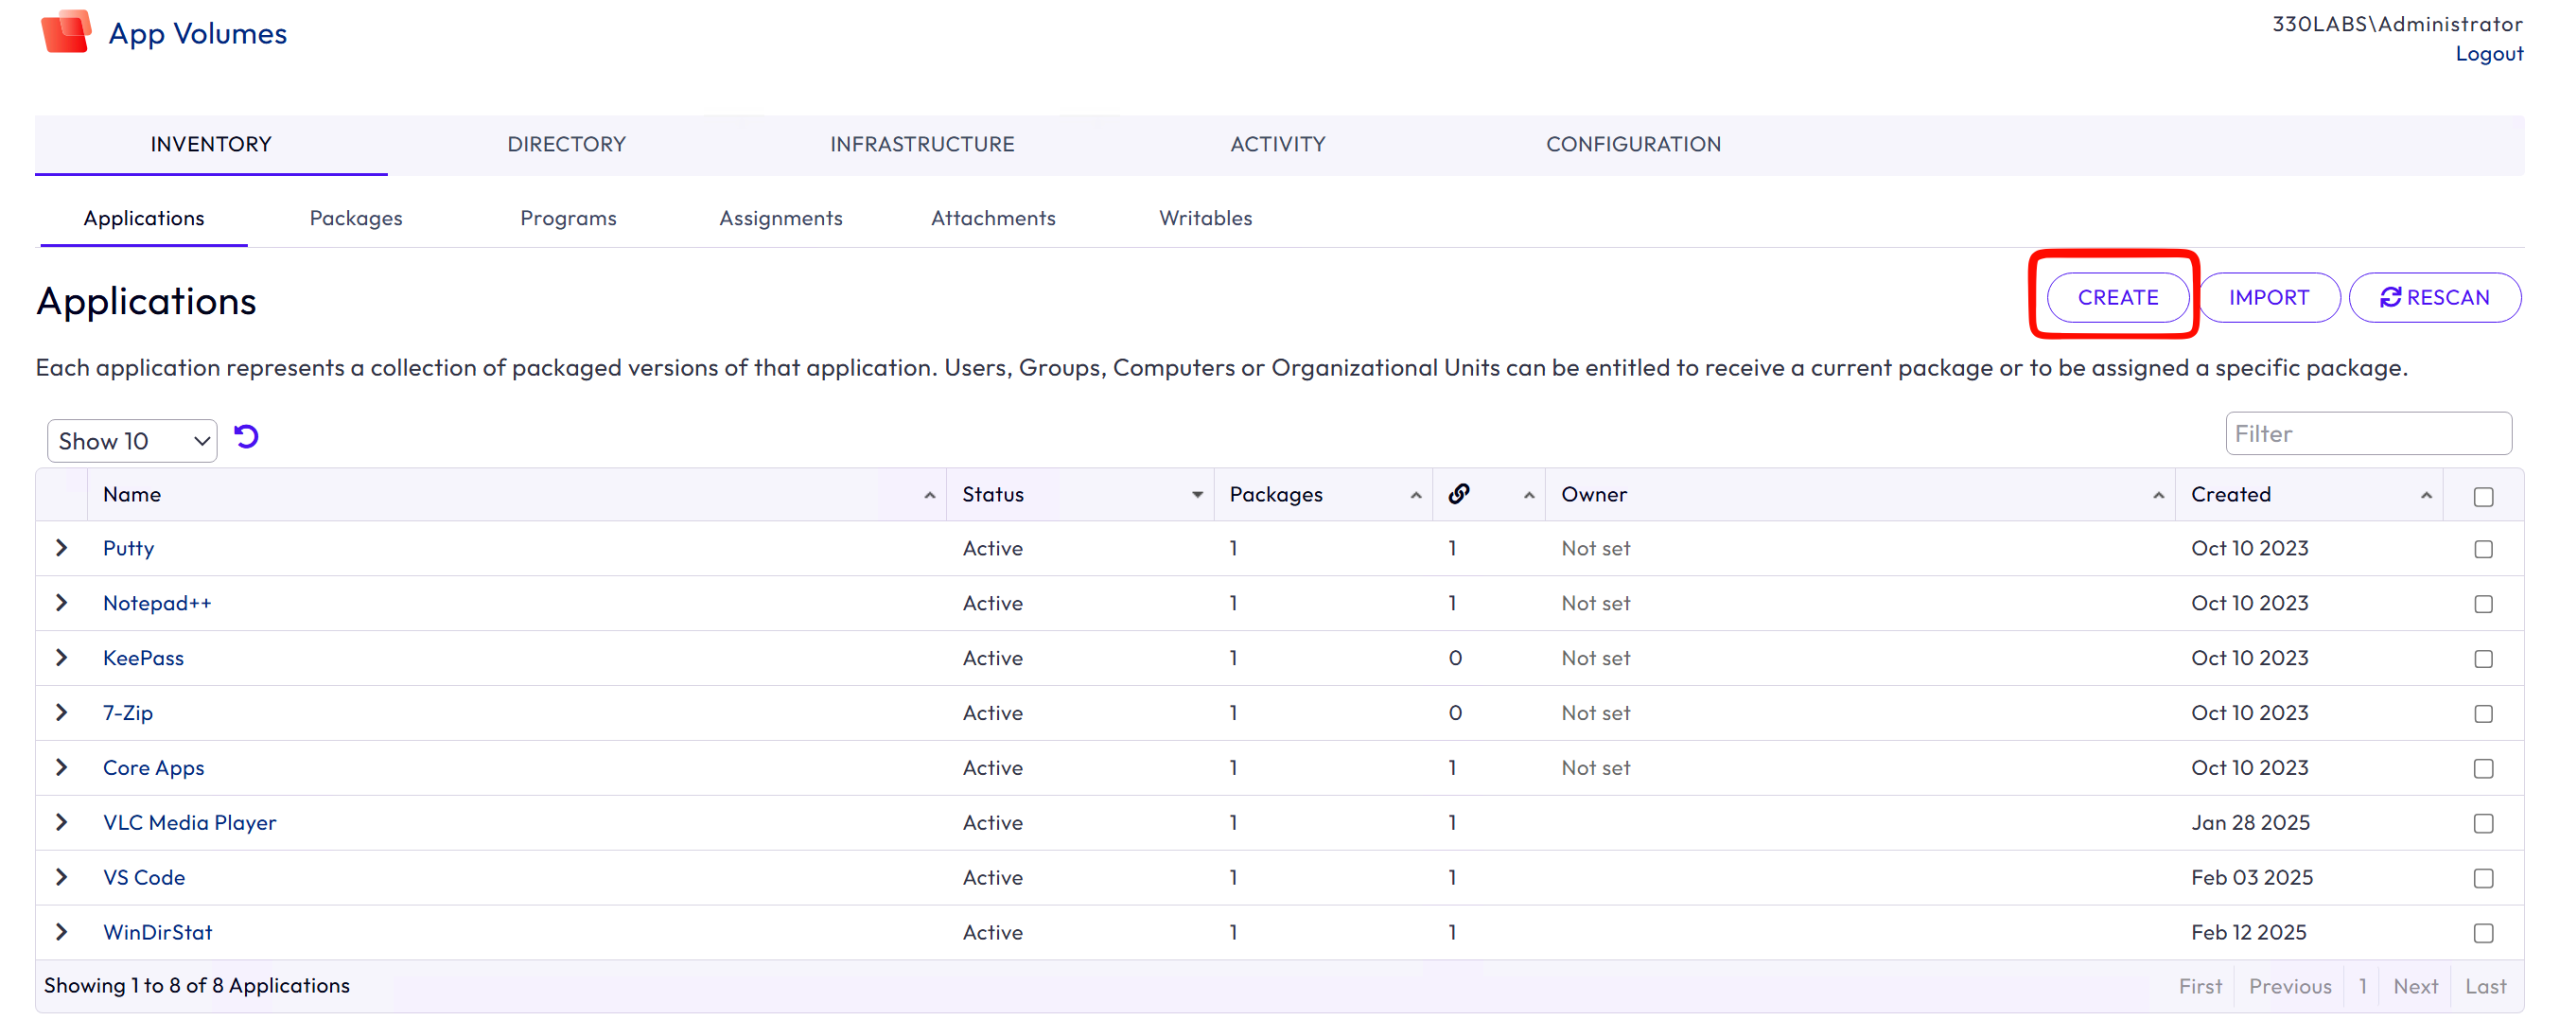This screenshot has width=2560, height=1020.
Task: Open the Notepad++ application link
Action: [x=157, y=603]
